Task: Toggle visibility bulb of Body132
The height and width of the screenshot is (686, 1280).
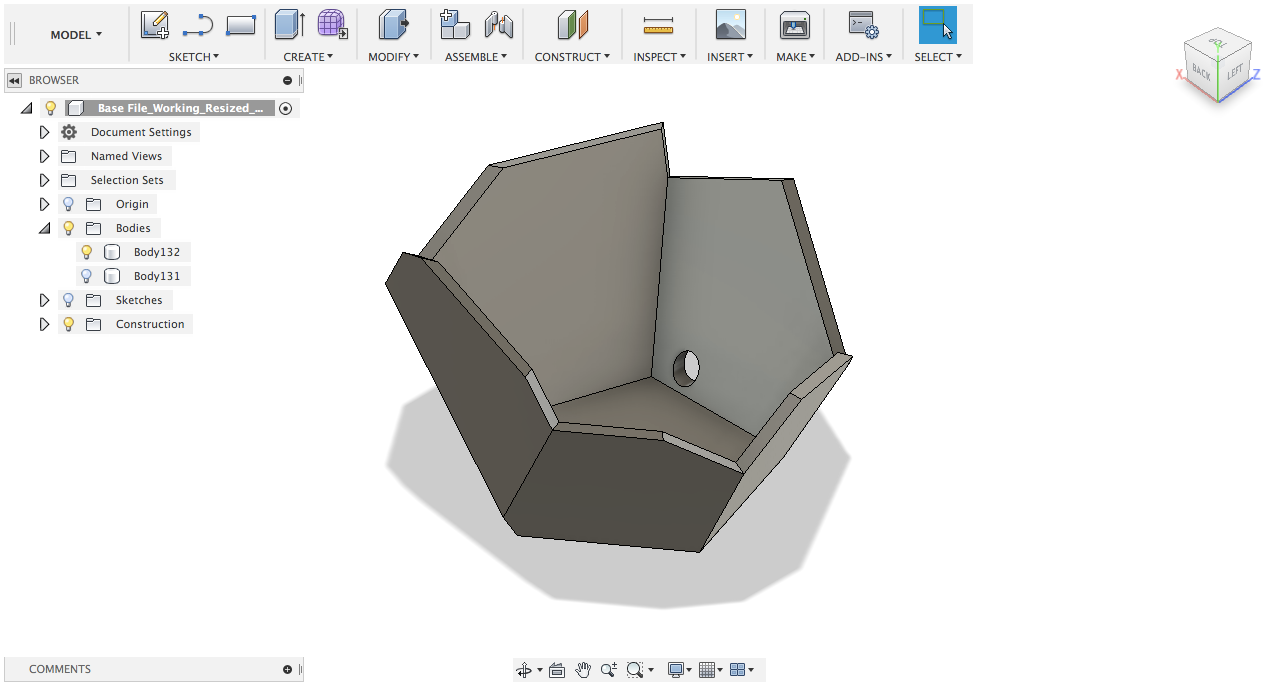Action: [87, 252]
